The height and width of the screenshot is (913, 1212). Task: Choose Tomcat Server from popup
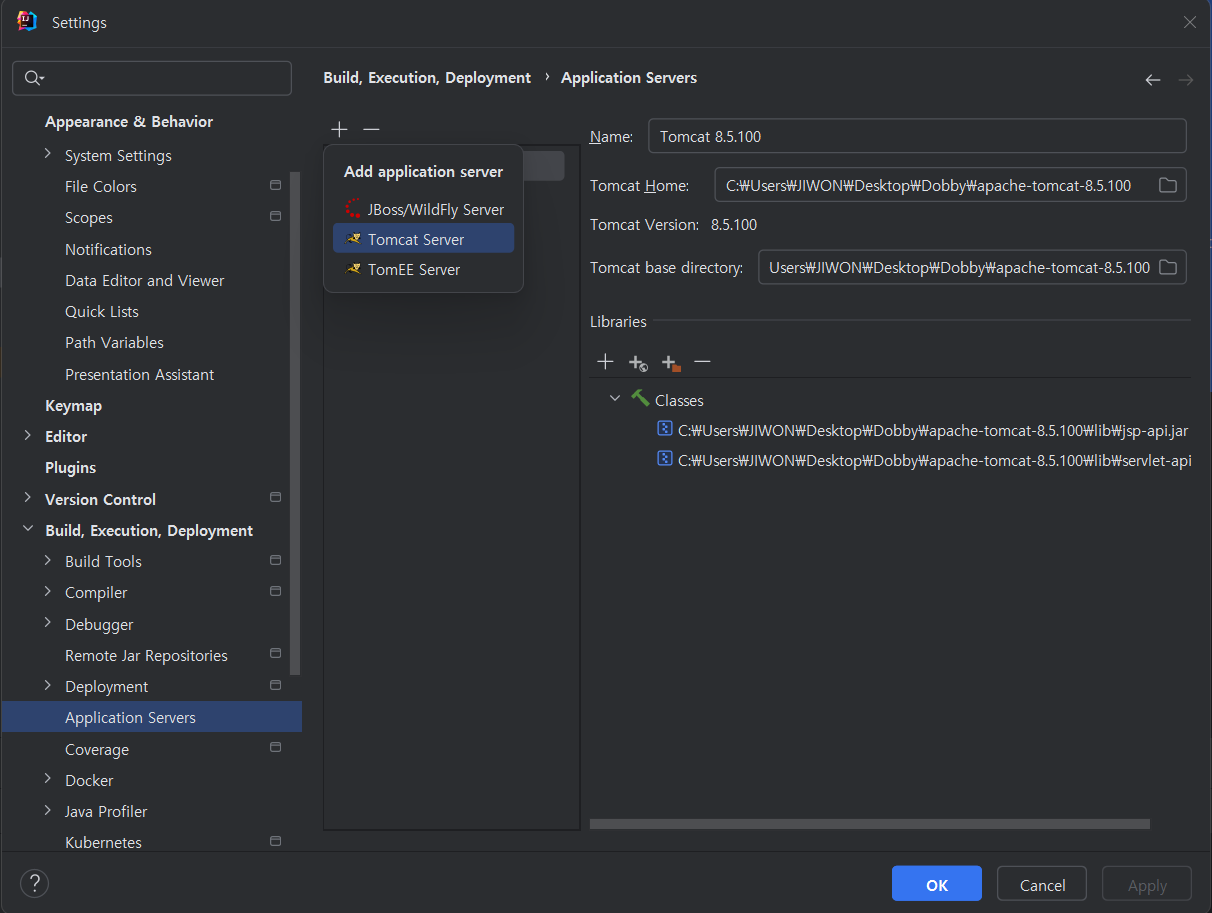423,239
